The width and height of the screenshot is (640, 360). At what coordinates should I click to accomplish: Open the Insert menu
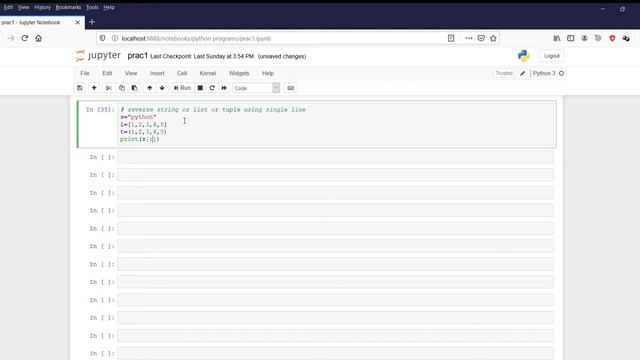coord(157,73)
